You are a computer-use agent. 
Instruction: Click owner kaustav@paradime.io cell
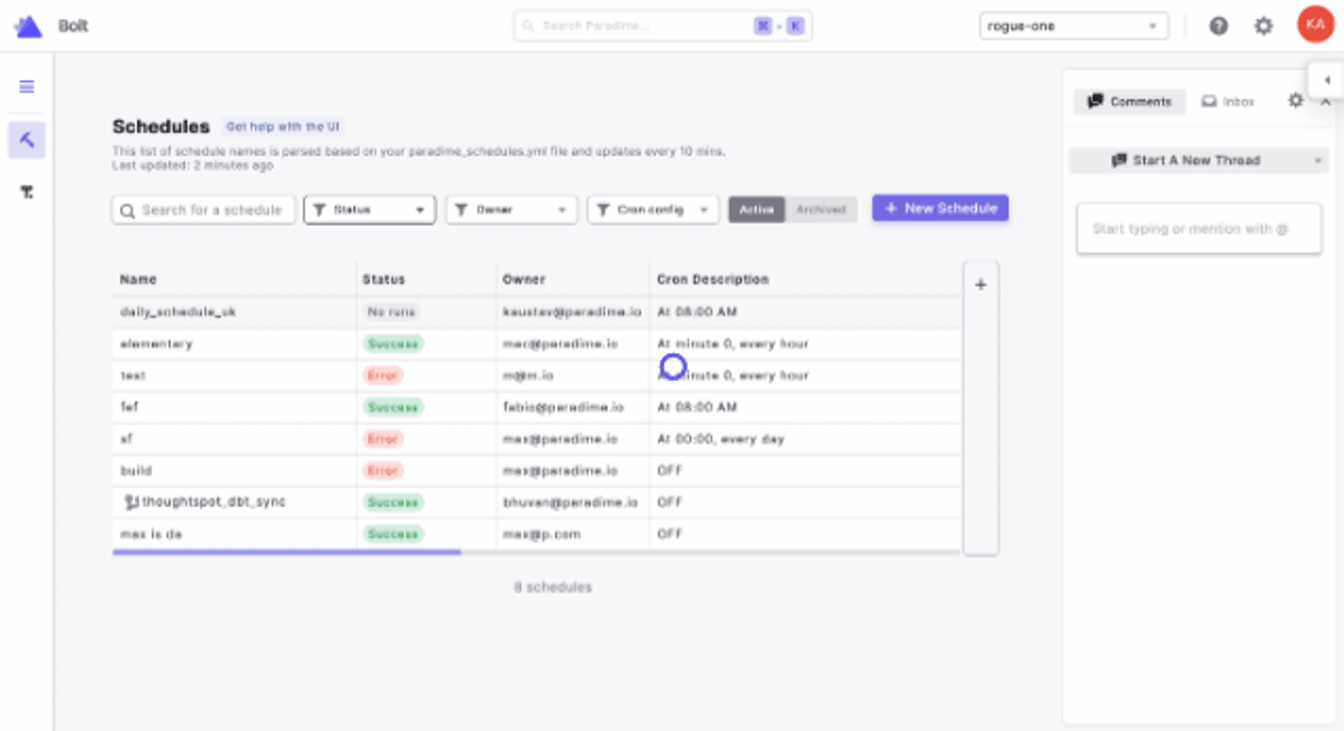point(572,312)
